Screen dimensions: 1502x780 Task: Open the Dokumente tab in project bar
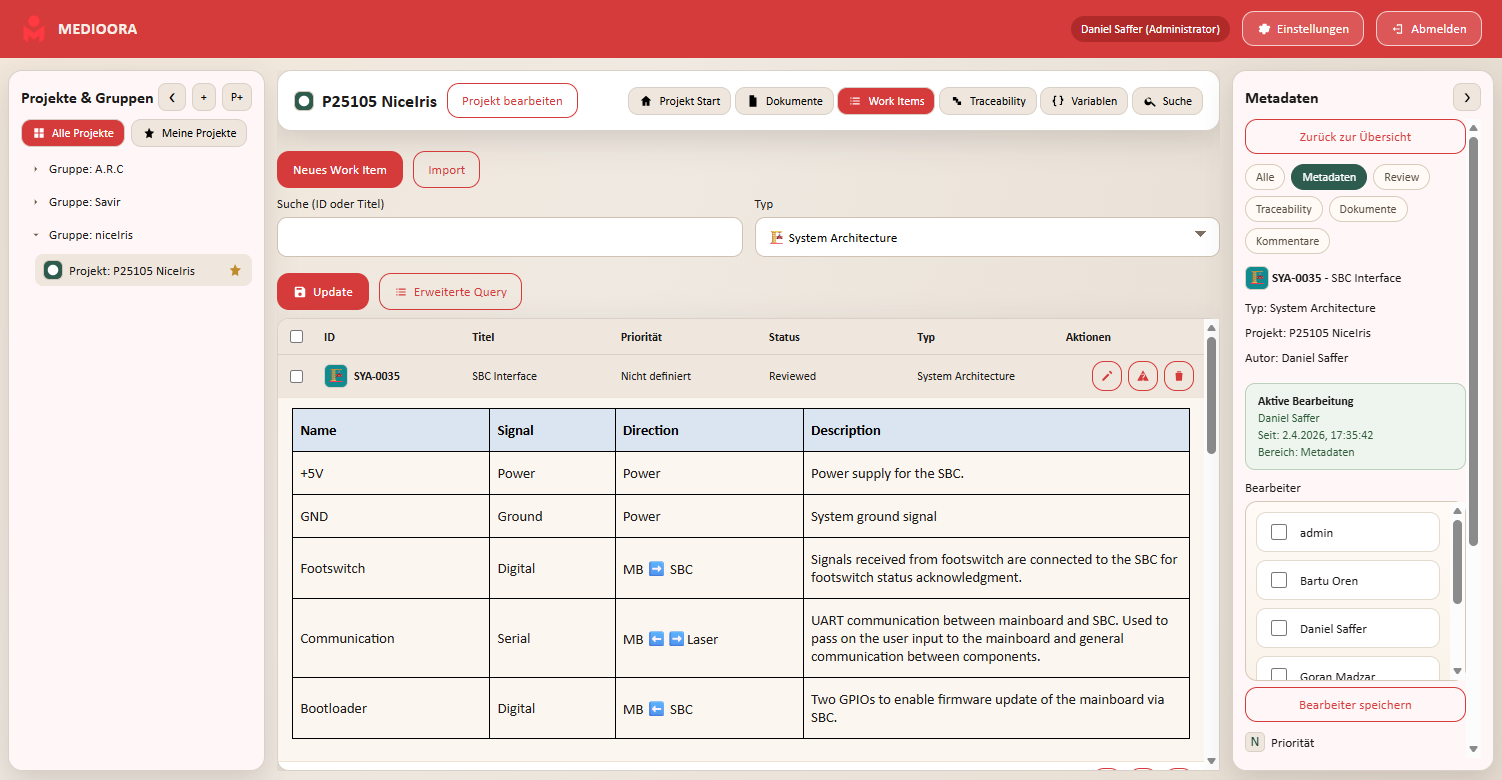coord(784,101)
